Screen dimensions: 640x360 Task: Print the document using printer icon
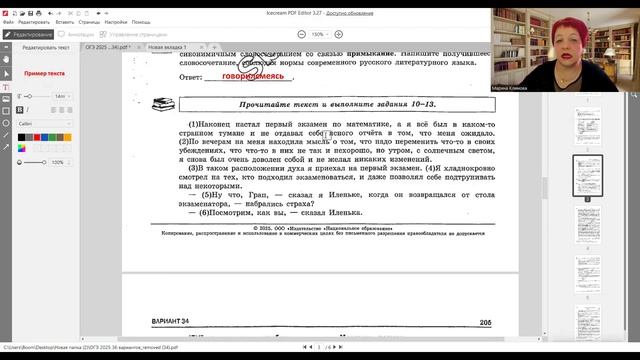coord(38,13)
